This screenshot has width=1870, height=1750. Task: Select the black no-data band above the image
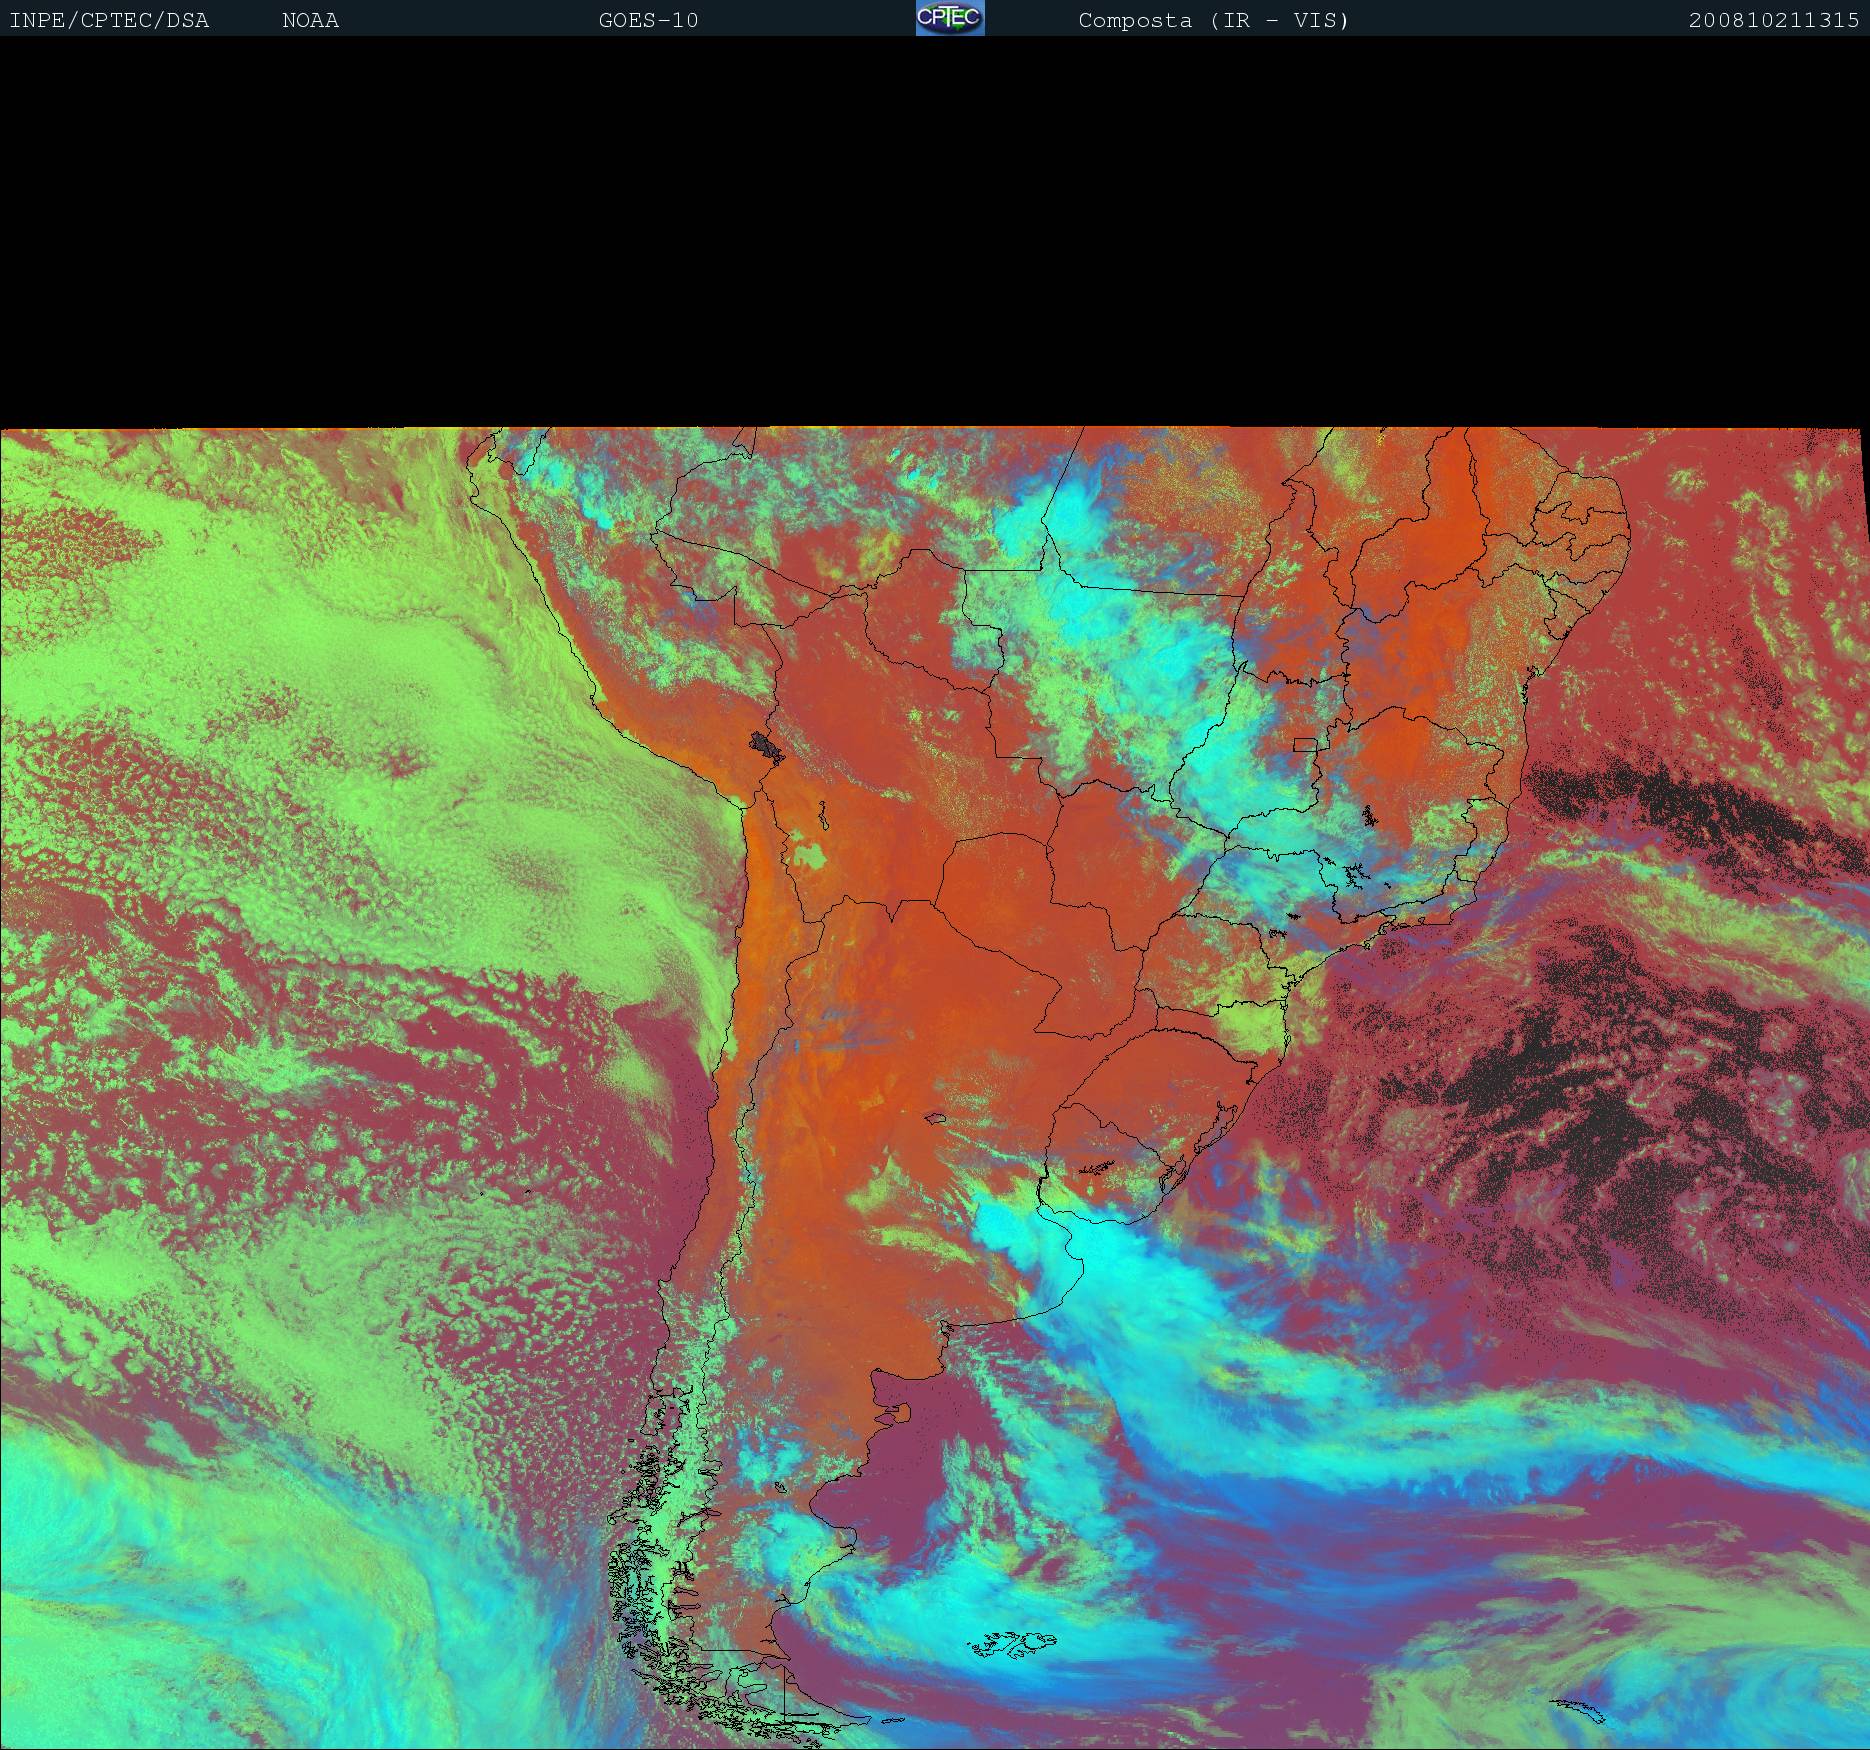coord(935,230)
